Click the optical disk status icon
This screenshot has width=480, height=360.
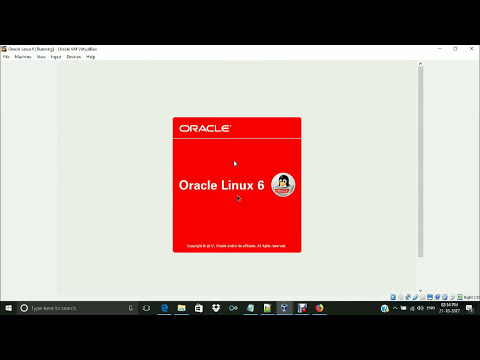tap(400, 297)
